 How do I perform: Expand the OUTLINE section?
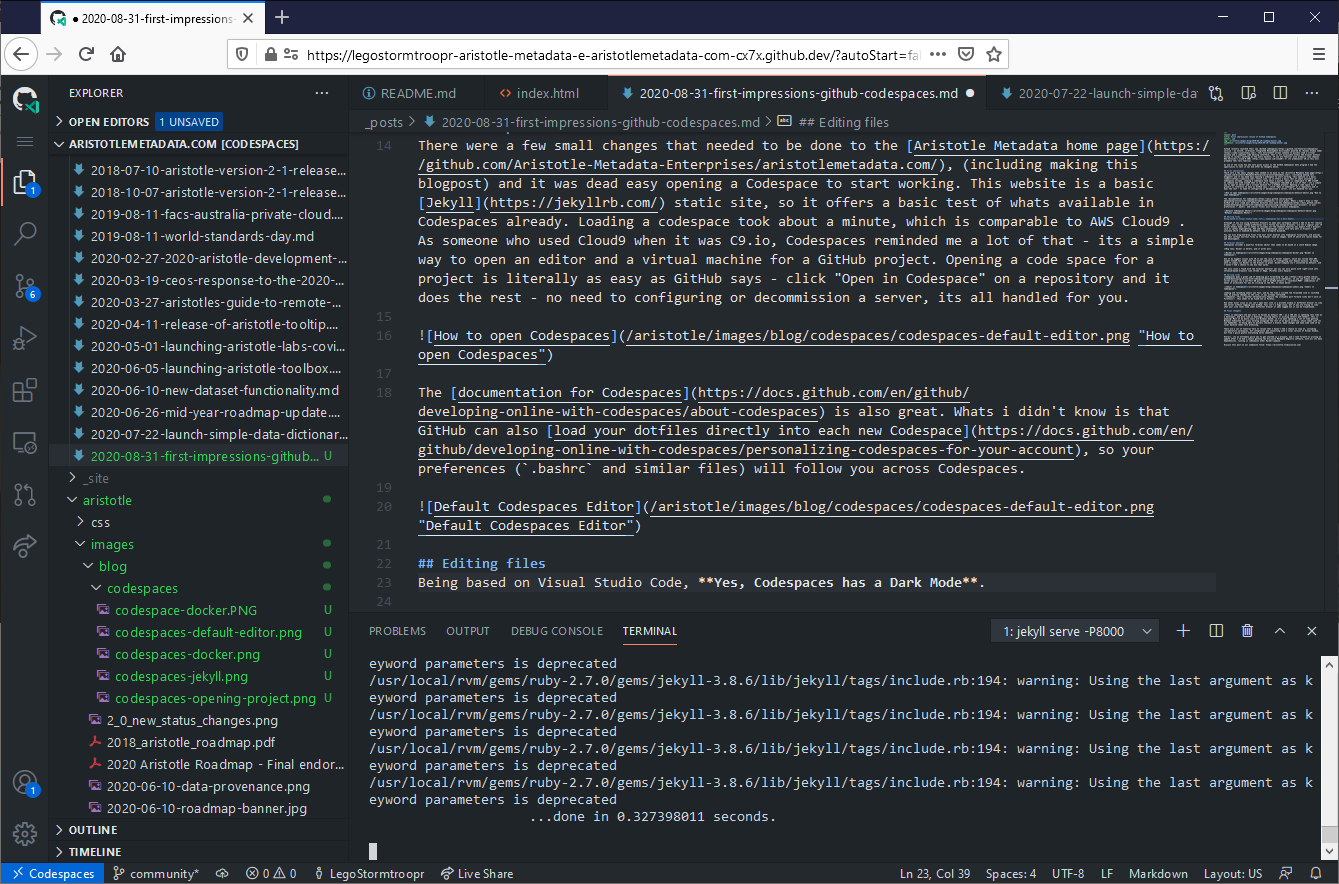[x=200, y=830]
